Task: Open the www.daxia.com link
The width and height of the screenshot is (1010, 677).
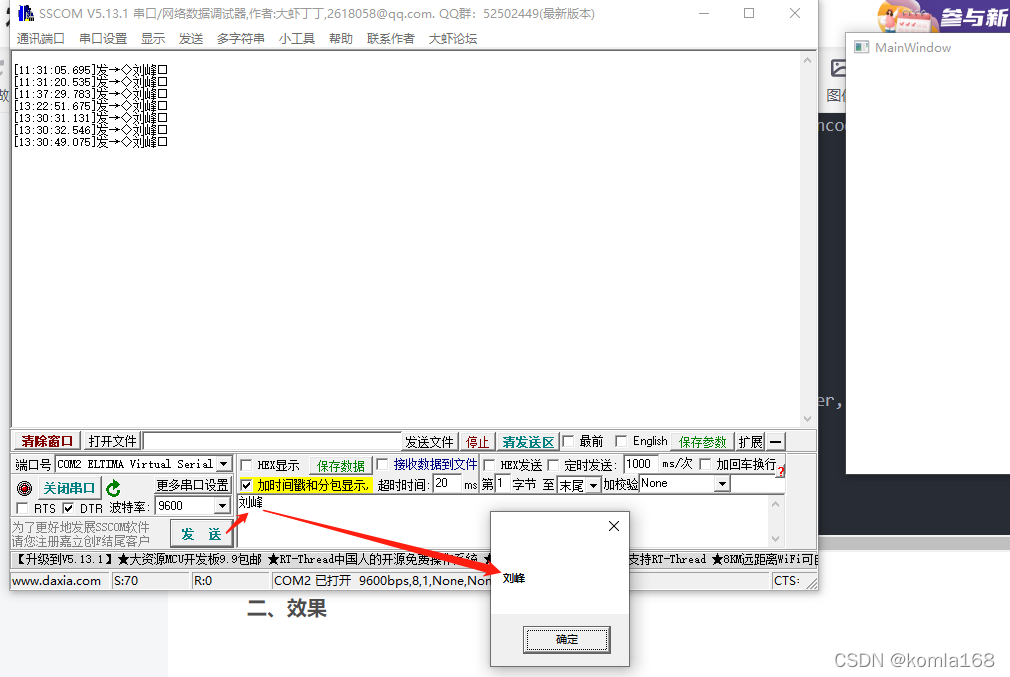Action: click(x=58, y=580)
